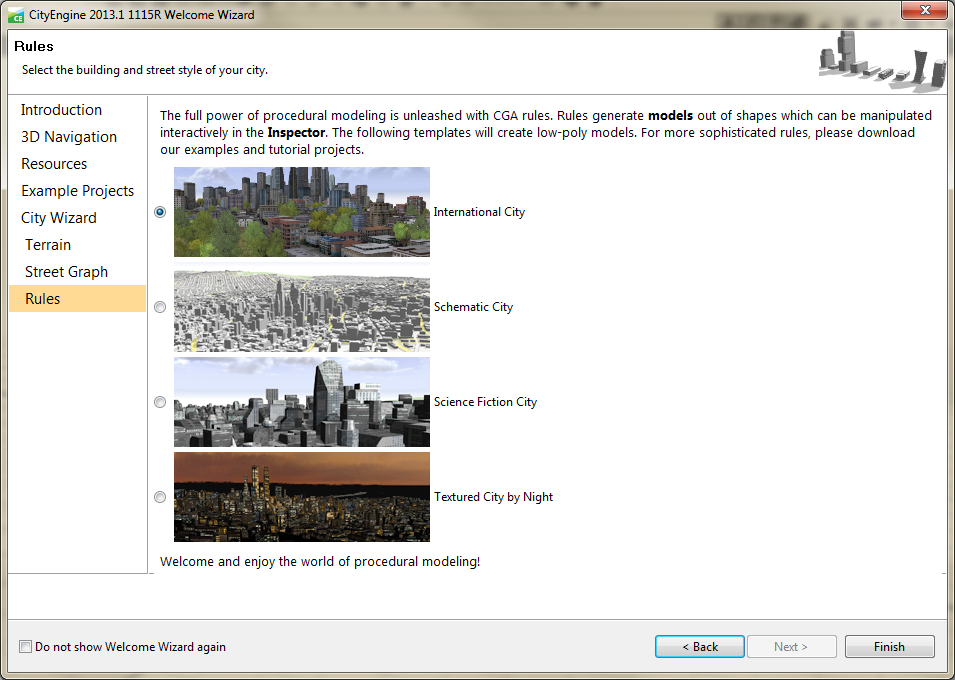Image resolution: width=955 pixels, height=680 pixels.
Task: Click the CityEngine icon in title bar
Action: [x=16, y=15]
